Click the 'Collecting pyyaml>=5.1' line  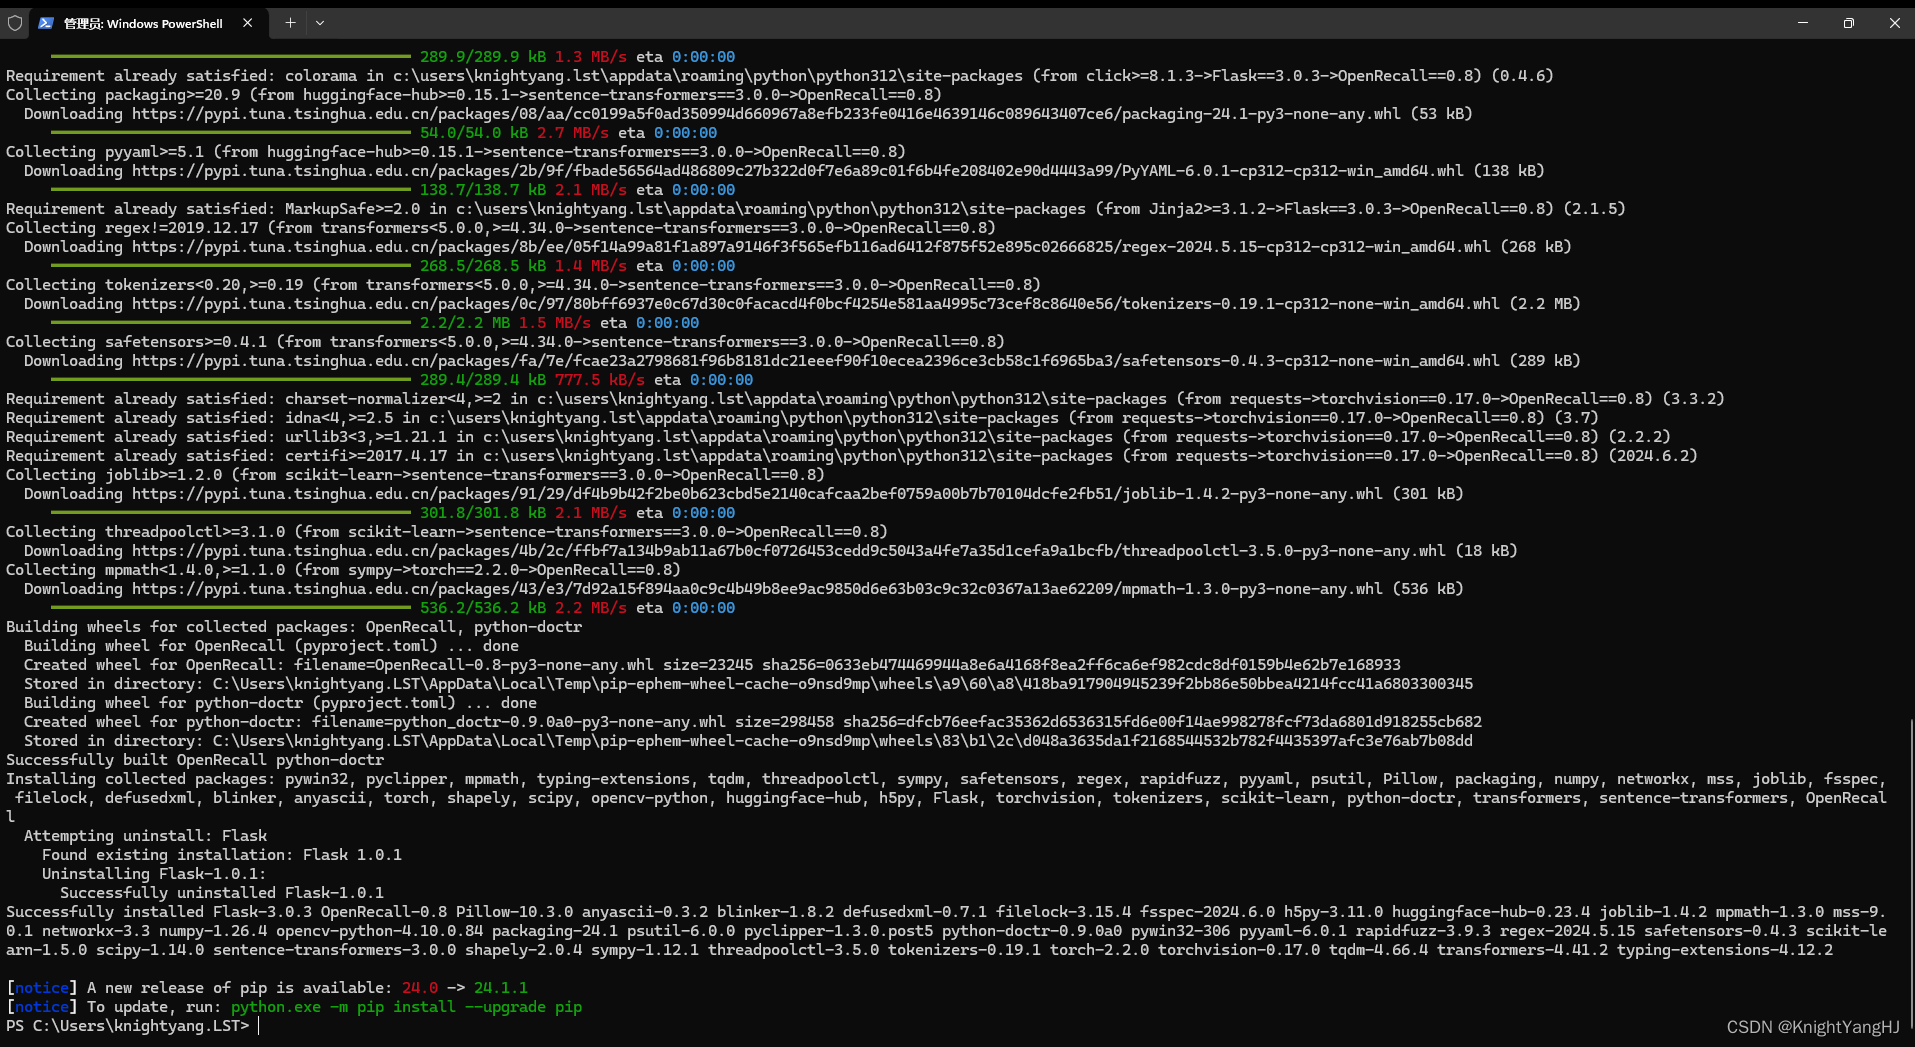coord(456,152)
